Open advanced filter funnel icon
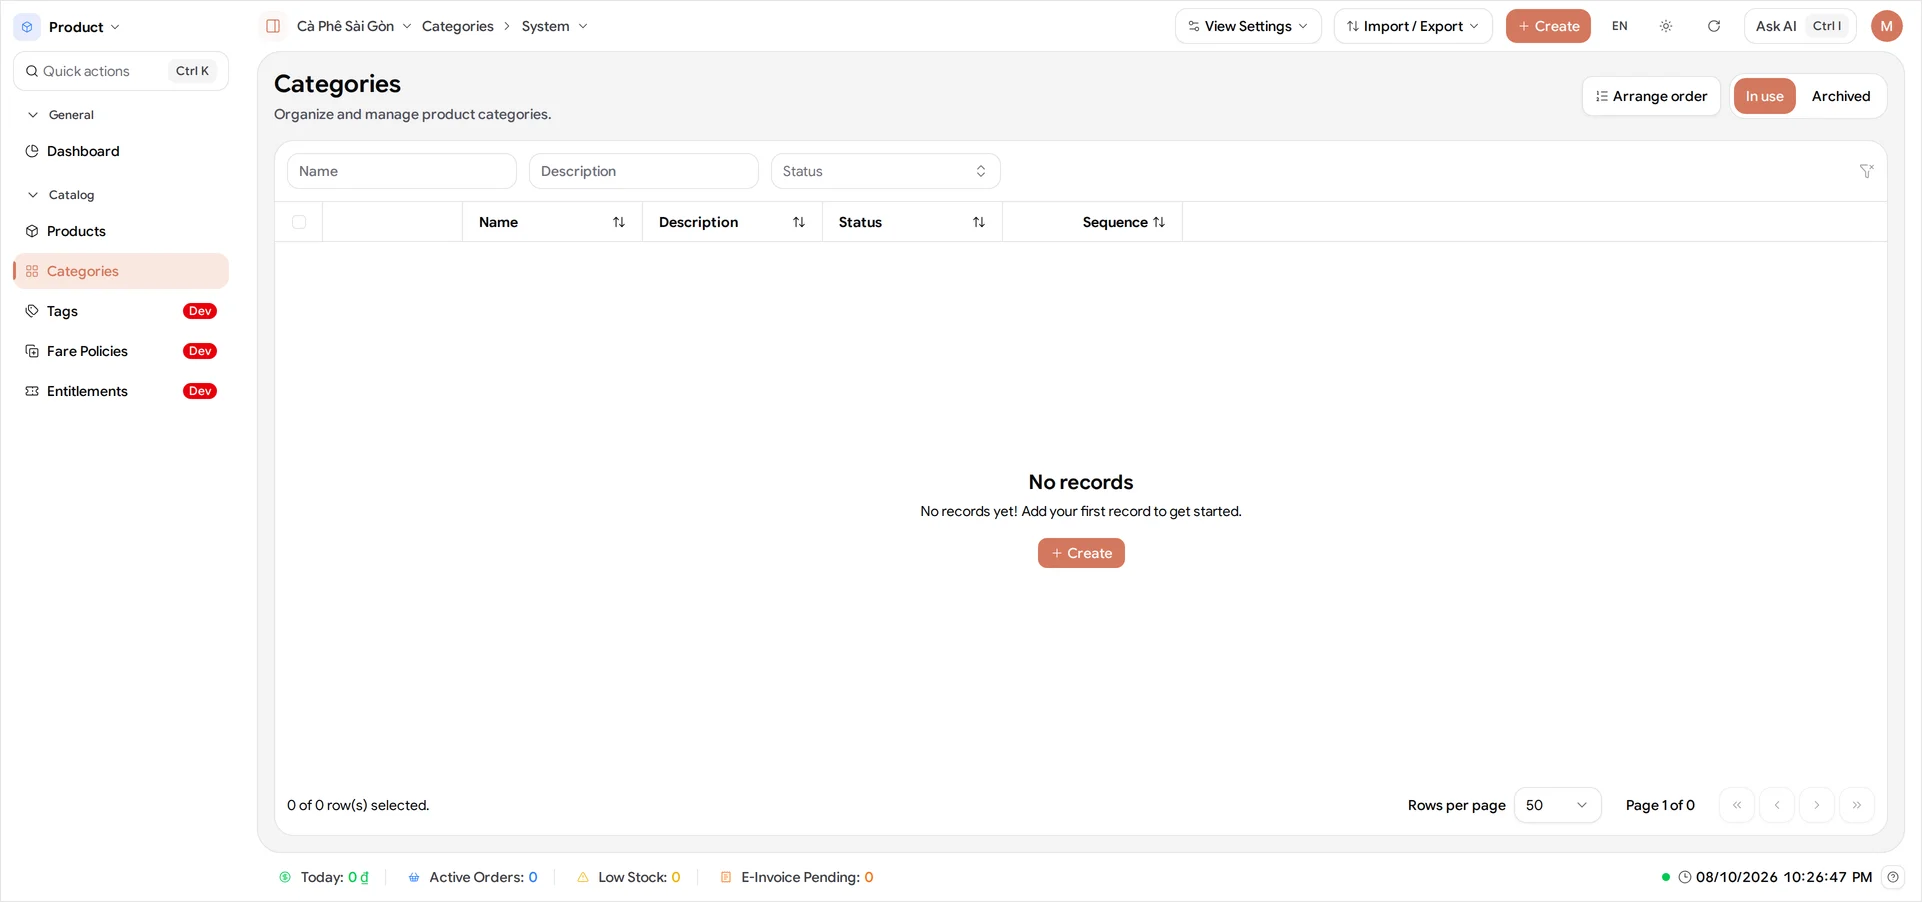The height and width of the screenshot is (902, 1922). pyautogui.click(x=1866, y=171)
